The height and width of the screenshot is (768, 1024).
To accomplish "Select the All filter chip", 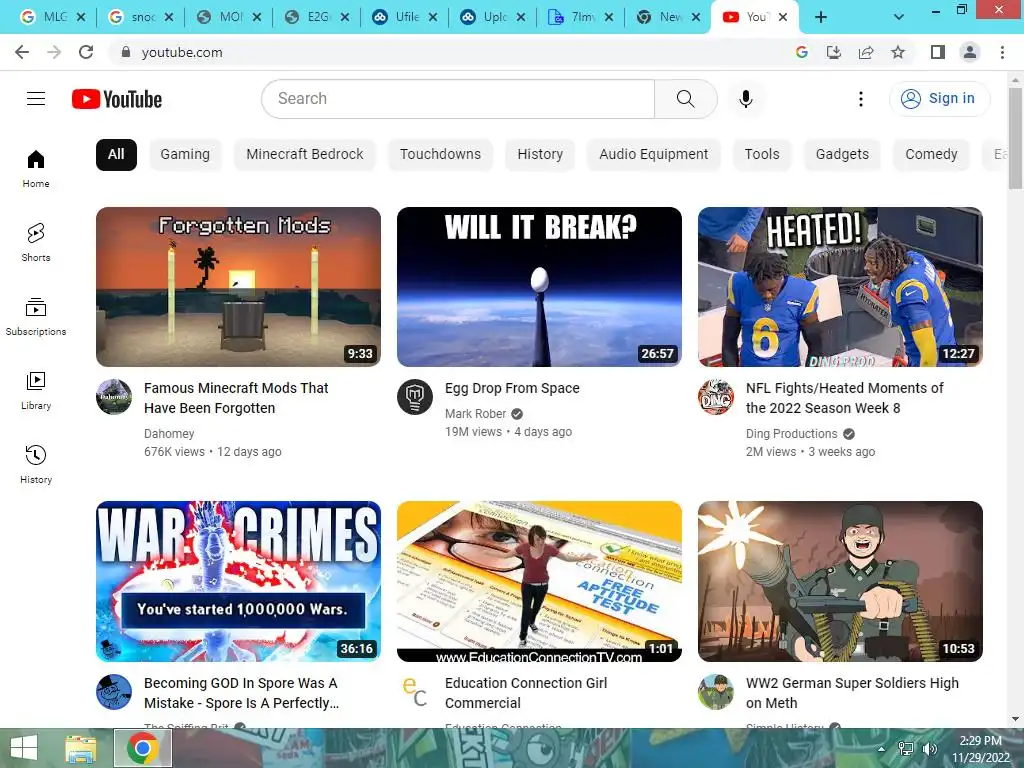I will 116,154.
